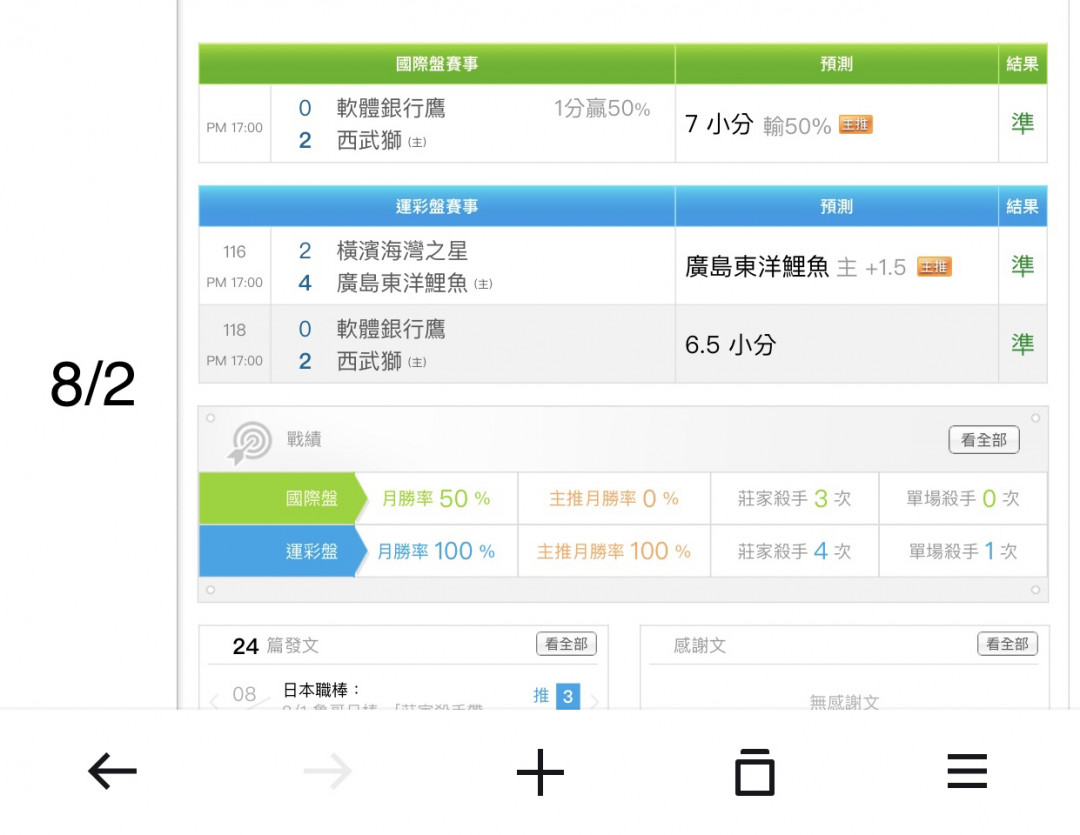
Task: Click the orange 主推 badge beside 7 小分
Action: (855, 125)
